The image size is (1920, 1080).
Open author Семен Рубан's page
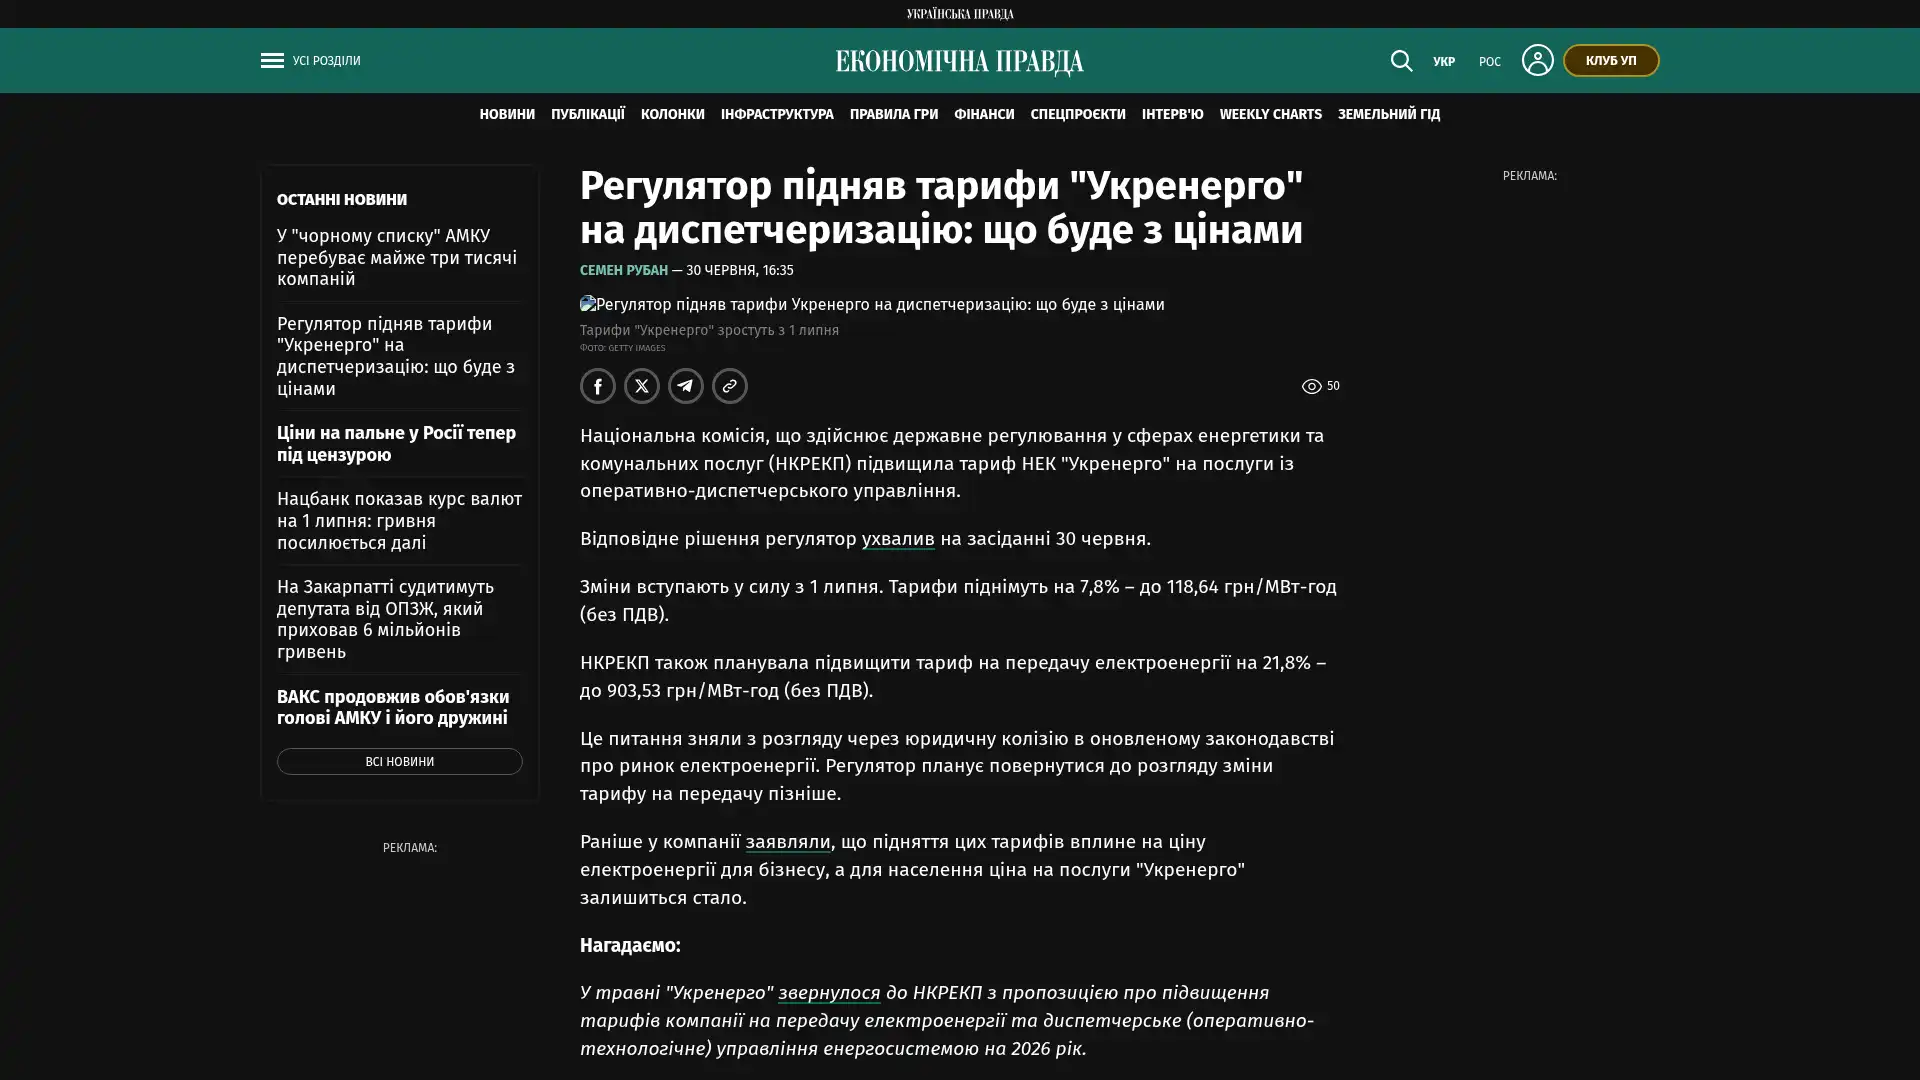click(x=624, y=270)
